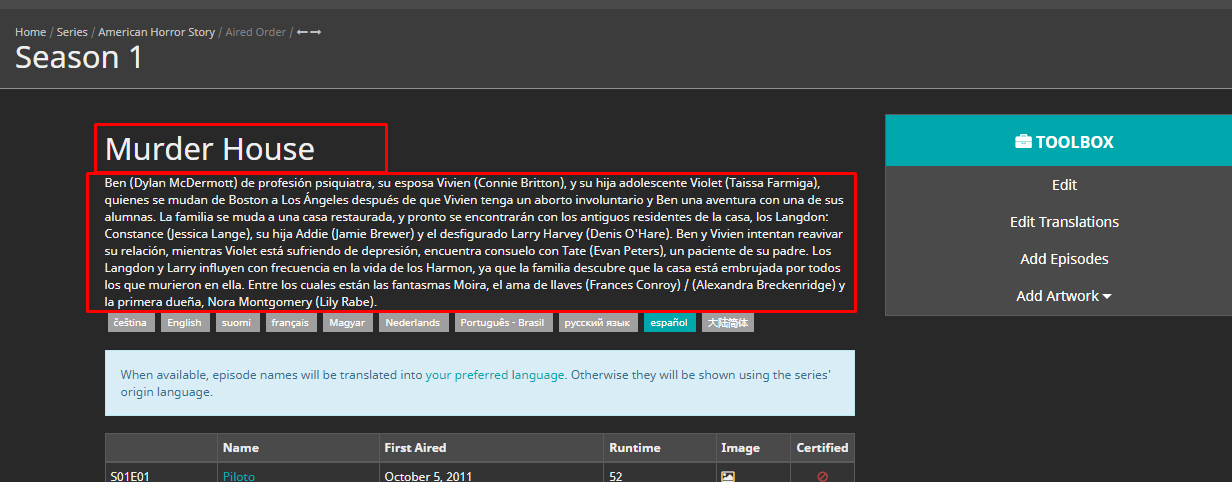Switch overview language to Nederlands

coord(414,323)
